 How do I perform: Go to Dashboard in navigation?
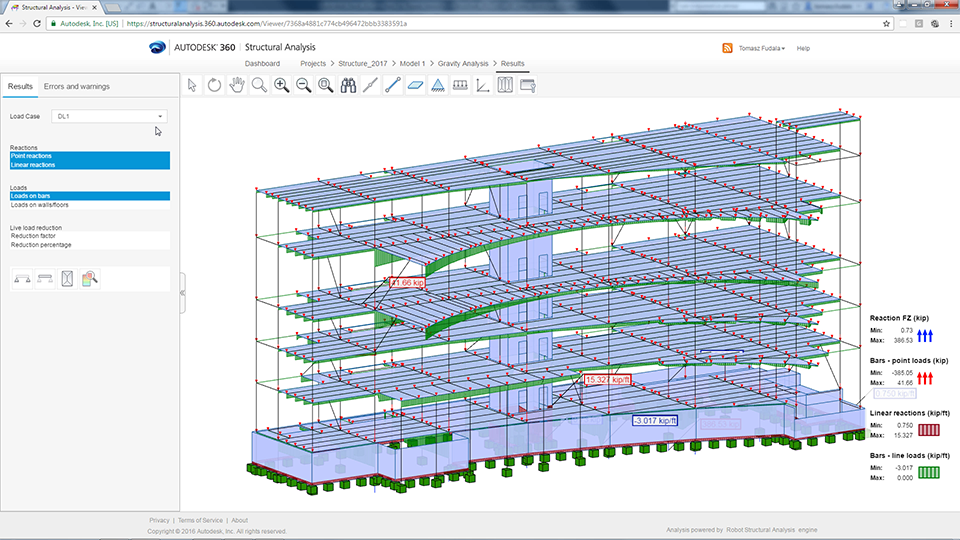[x=262, y=64]
